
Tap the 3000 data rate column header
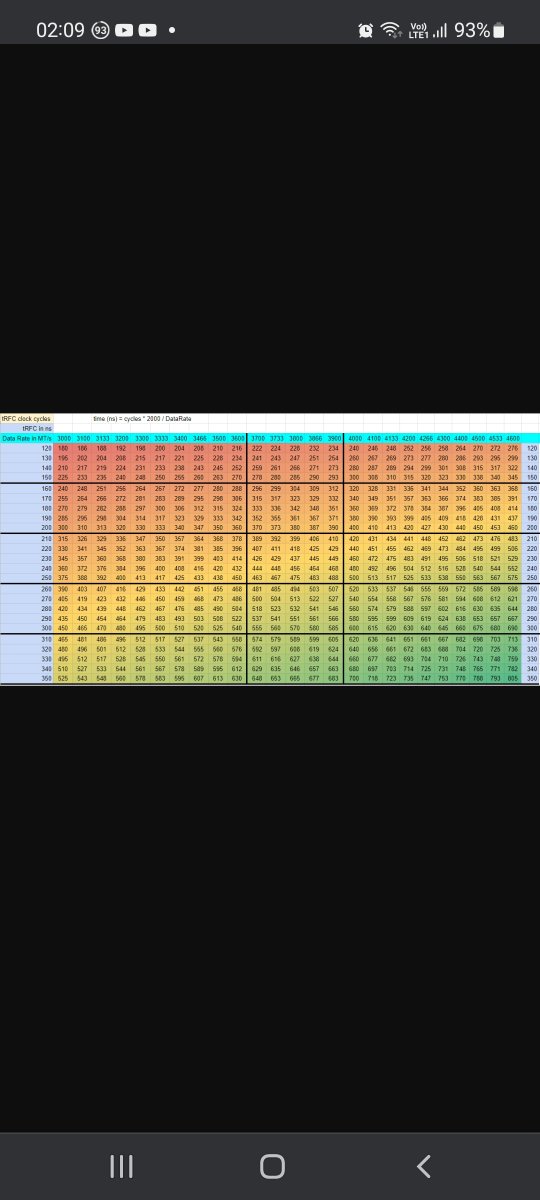64,438
